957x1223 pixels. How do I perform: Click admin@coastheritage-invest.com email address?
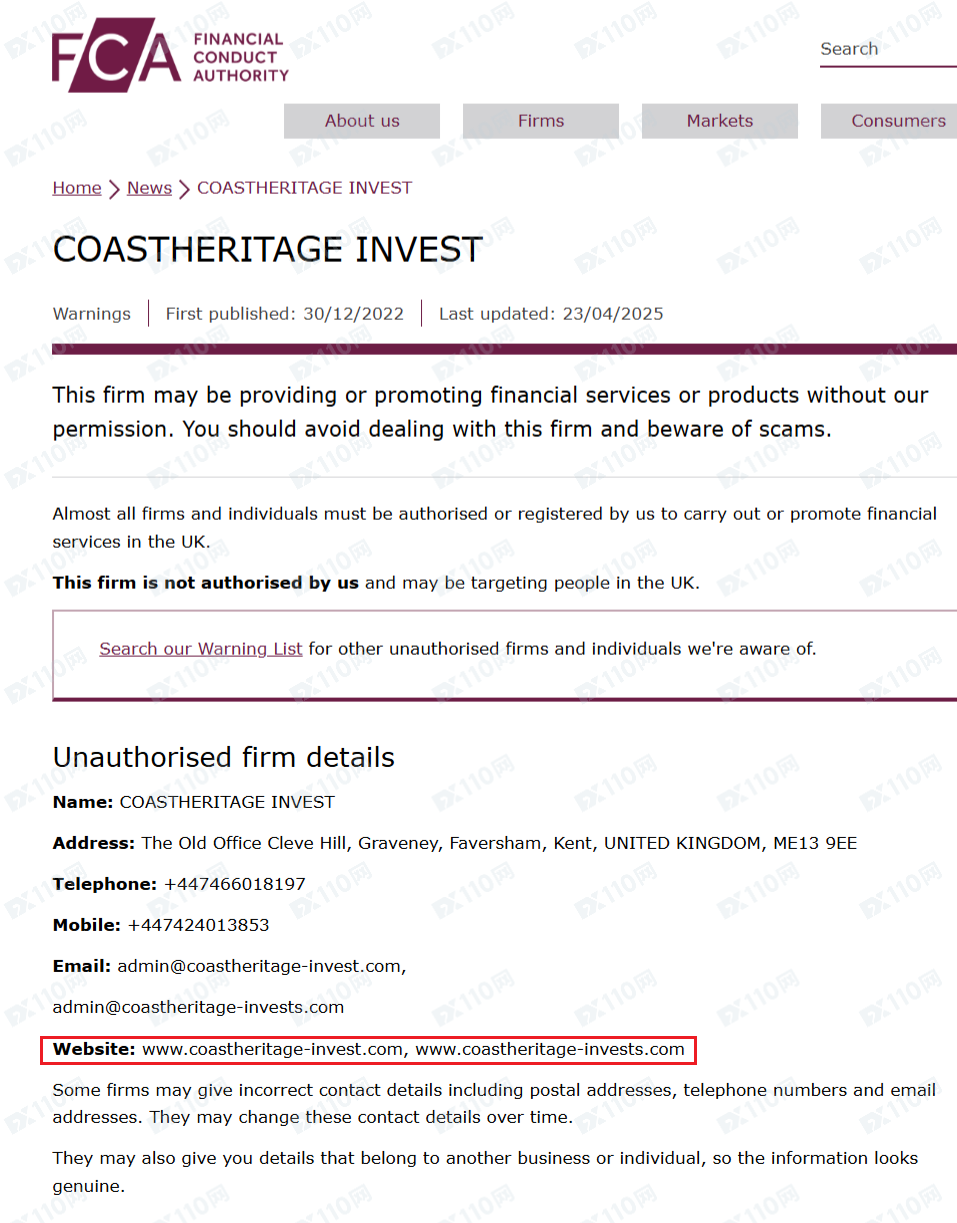click(x=260, y=967)
